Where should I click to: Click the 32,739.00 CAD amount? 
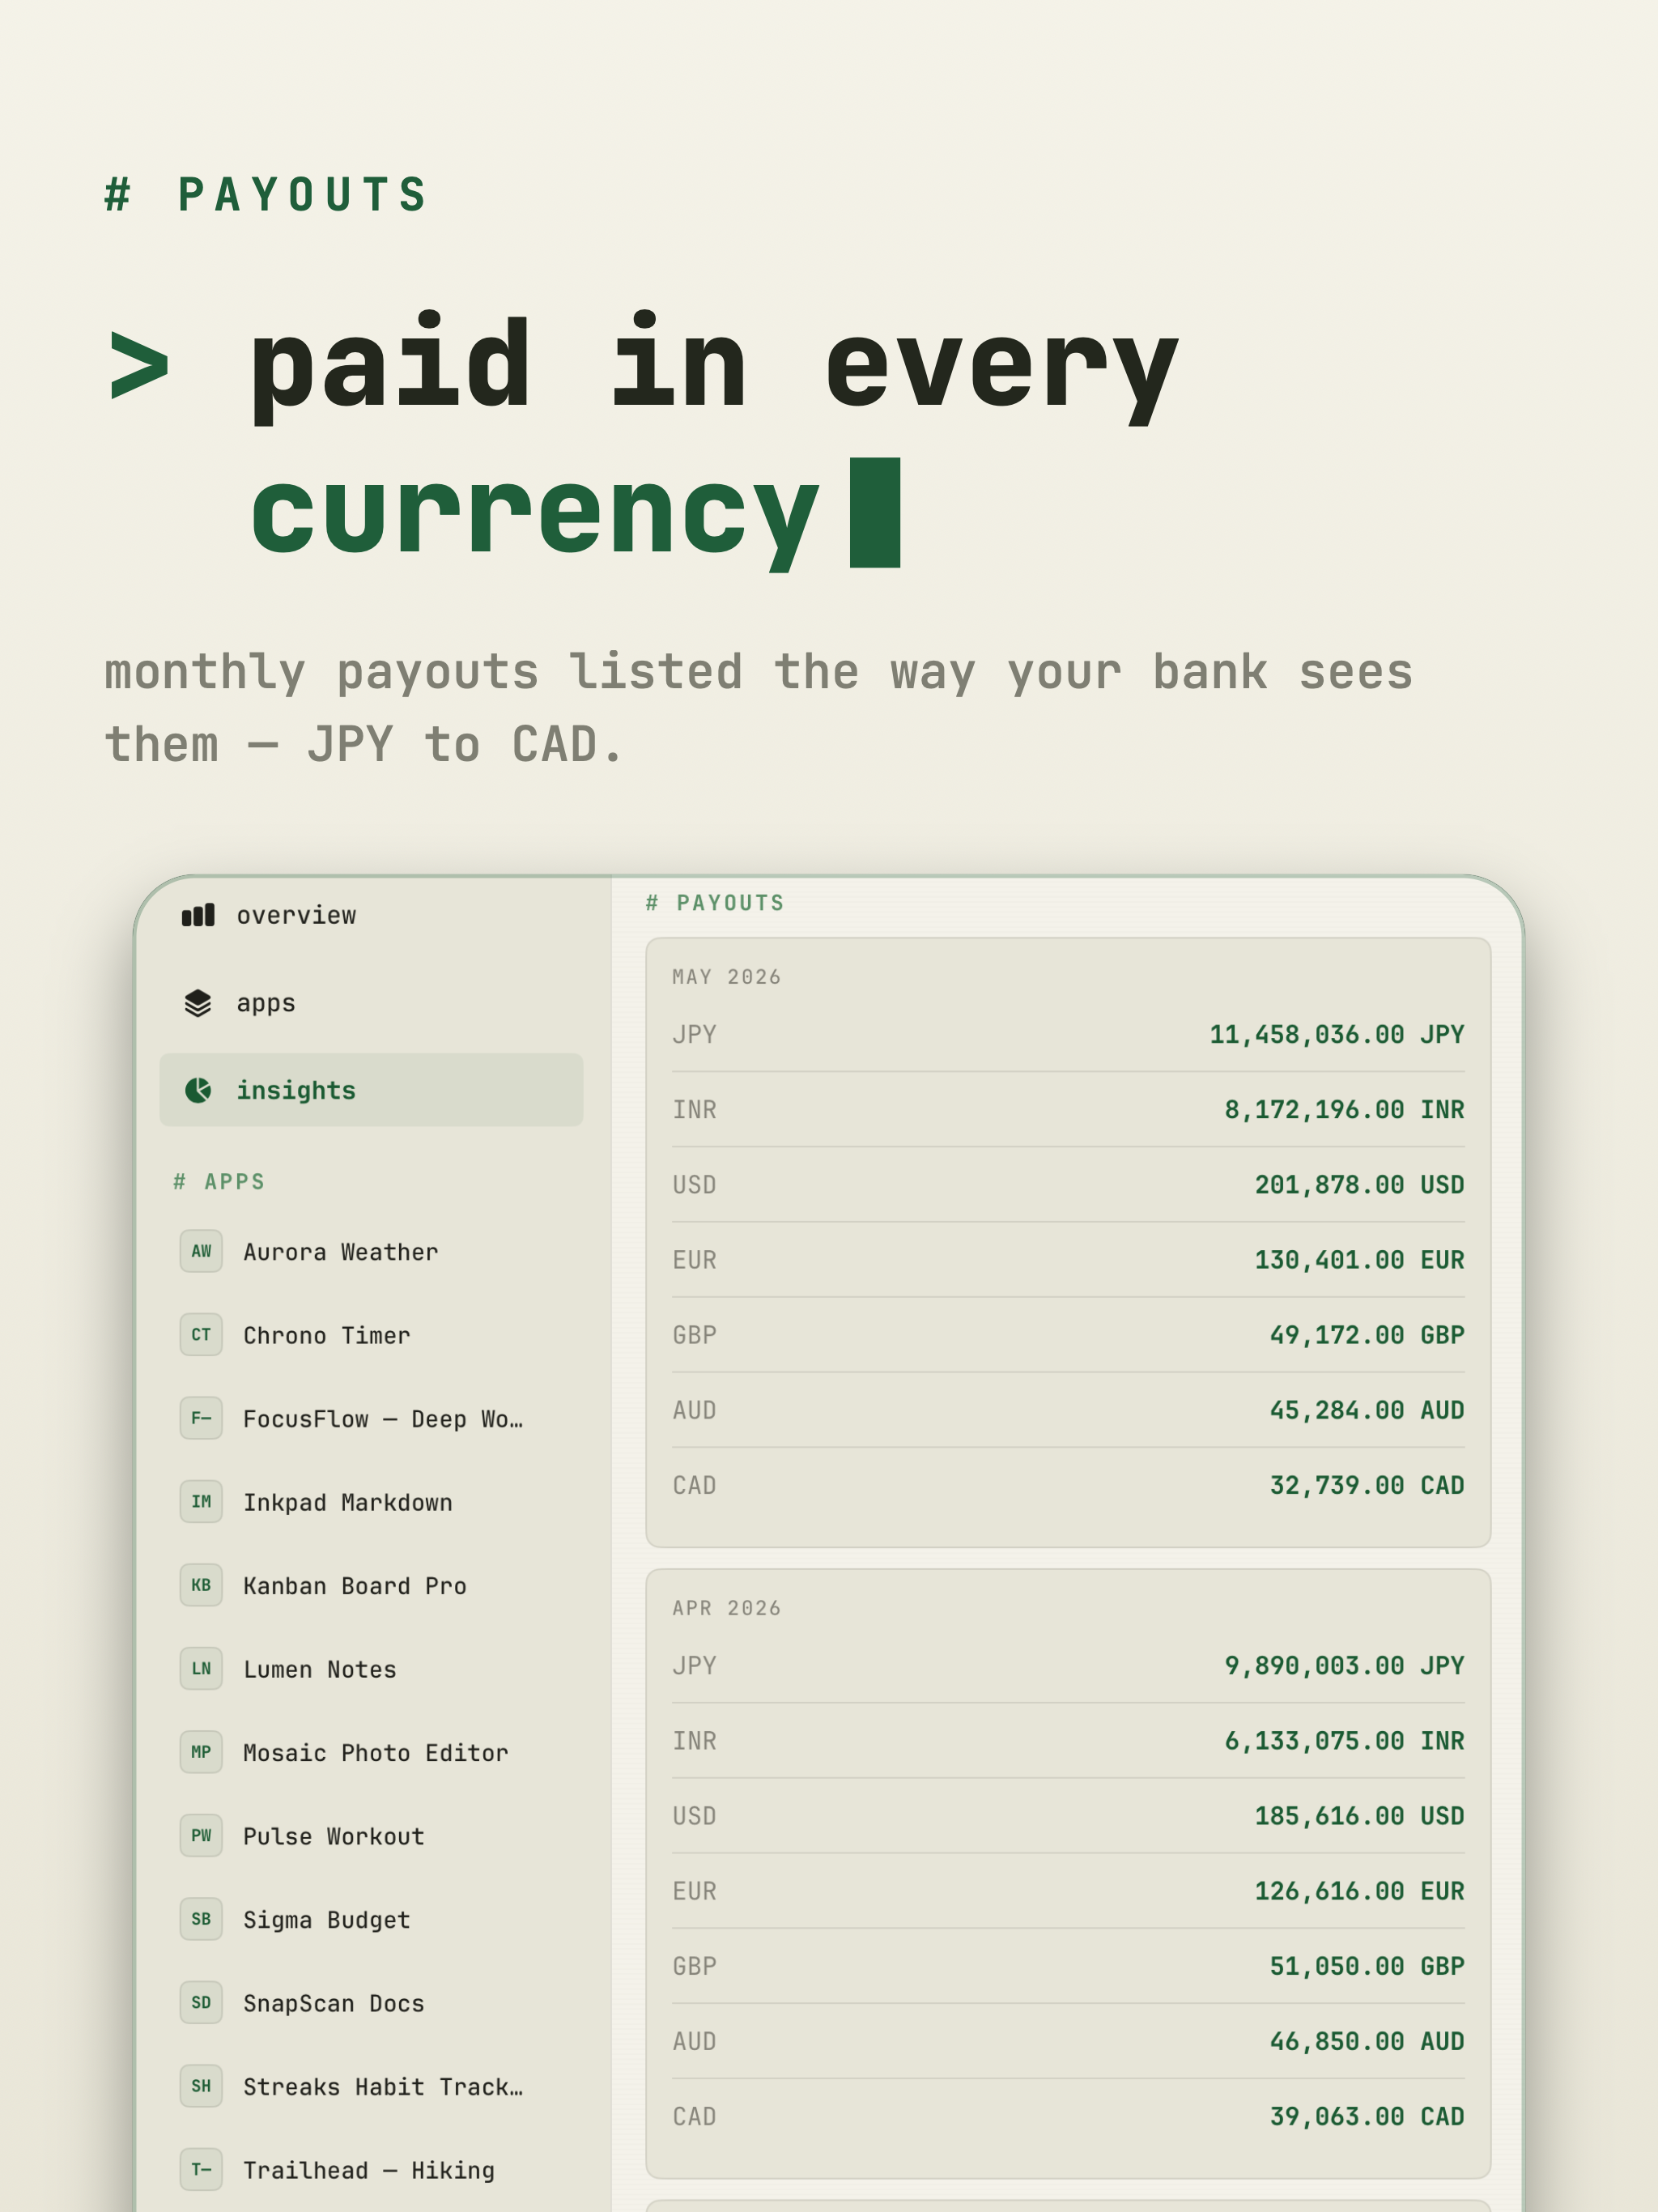(x=1367, y=1485)
